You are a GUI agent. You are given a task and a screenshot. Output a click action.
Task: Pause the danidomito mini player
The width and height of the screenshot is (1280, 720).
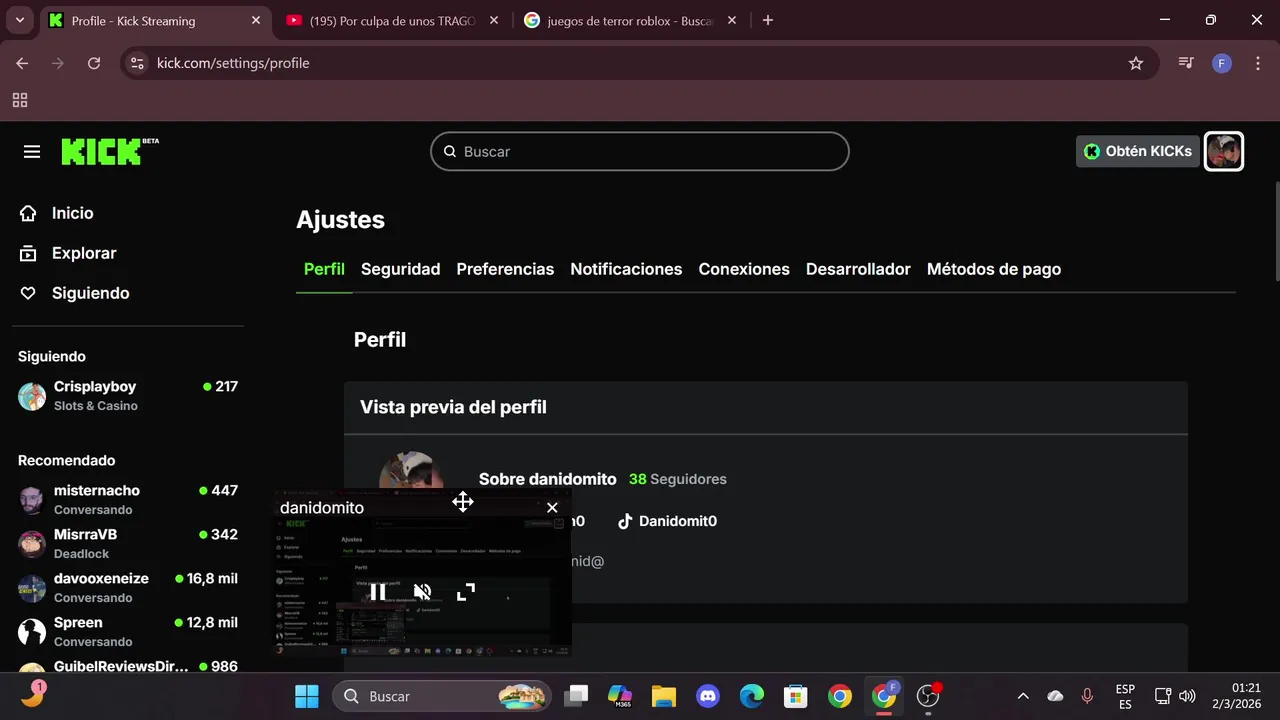pos(378,592)
